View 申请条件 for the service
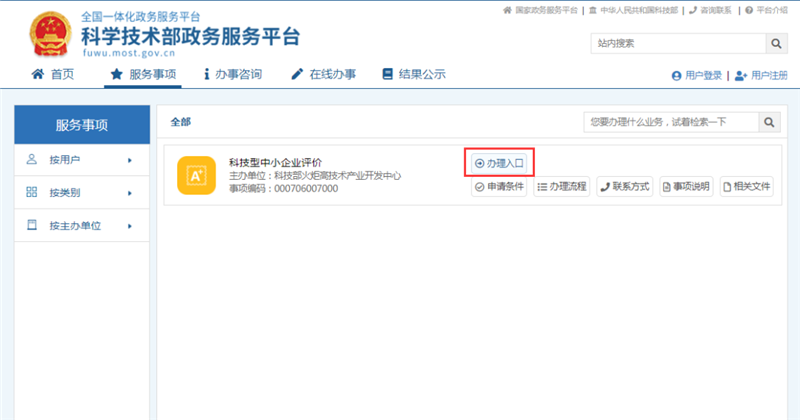The height and width of the screenshot is (420, 800). [499, 186]
